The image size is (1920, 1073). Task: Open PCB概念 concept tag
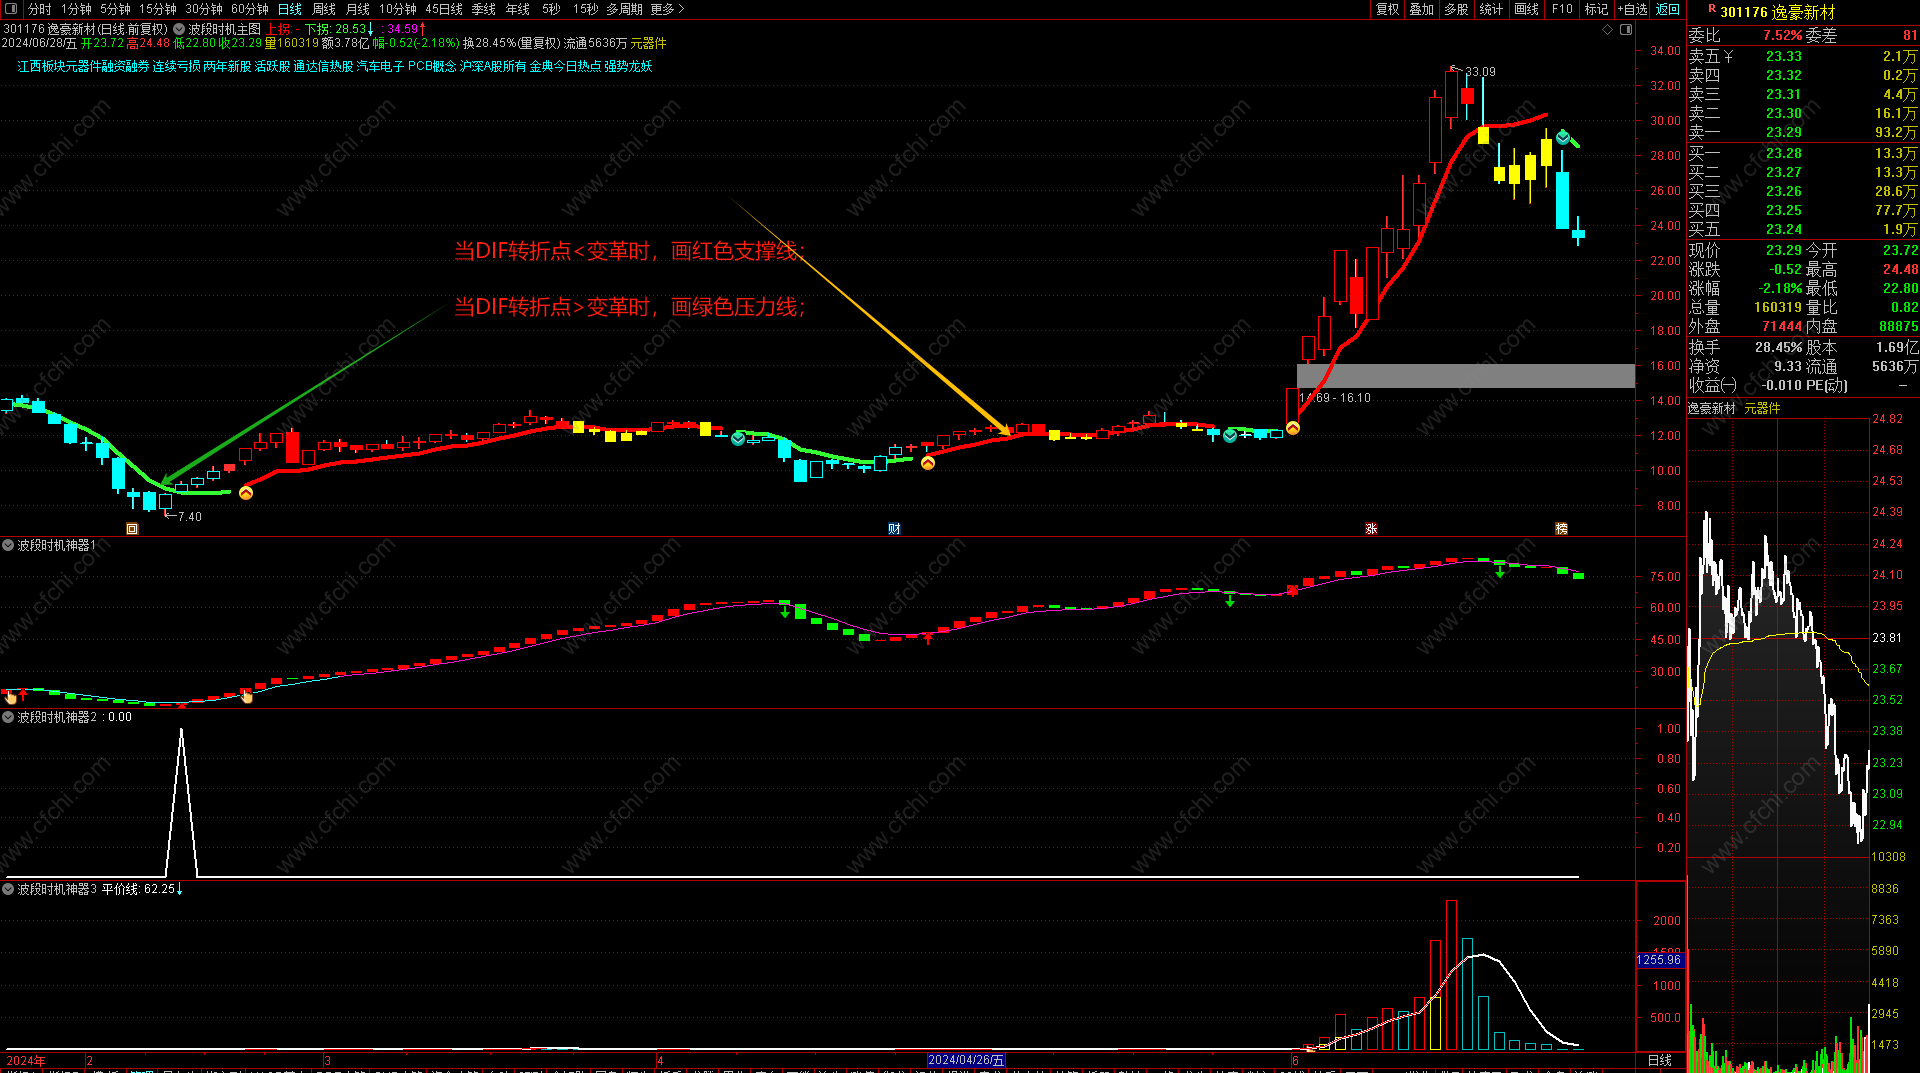(432, 67)
